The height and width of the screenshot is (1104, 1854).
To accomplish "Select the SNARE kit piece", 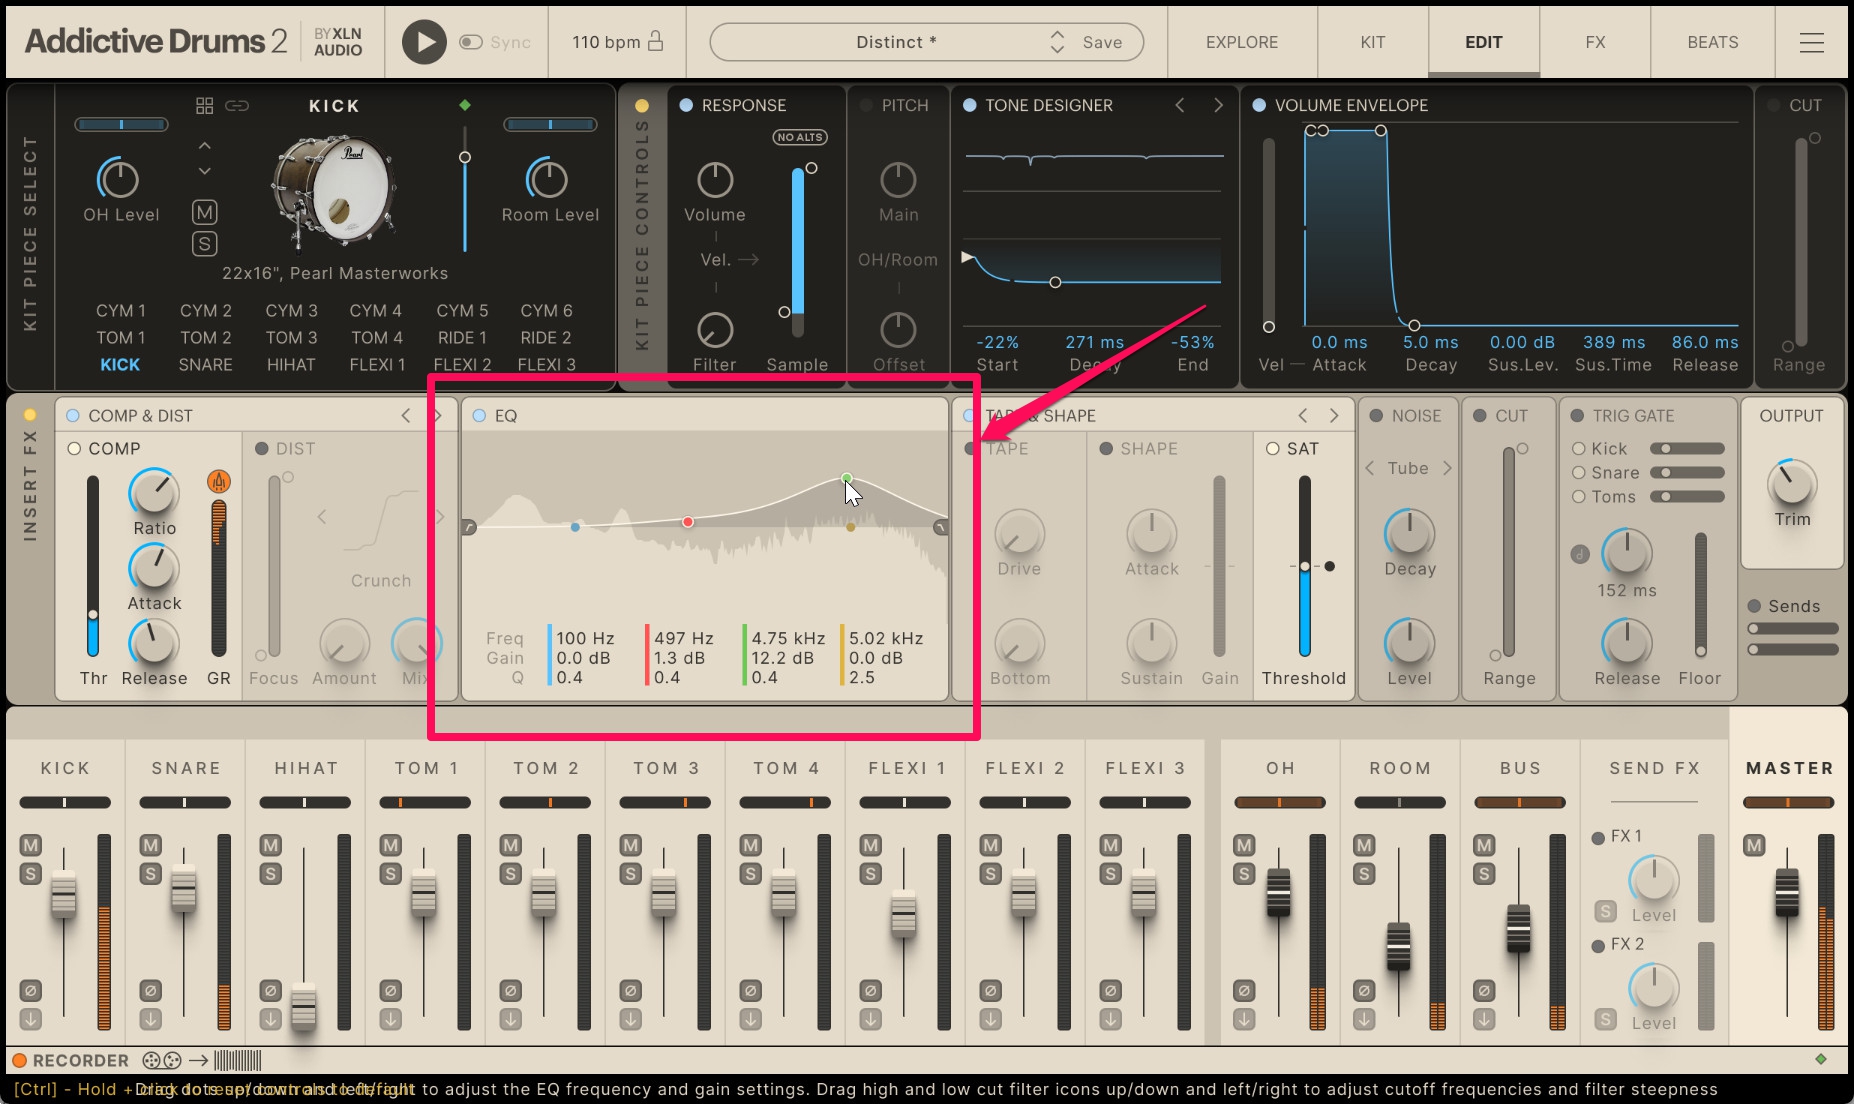I will pos(206,365).
